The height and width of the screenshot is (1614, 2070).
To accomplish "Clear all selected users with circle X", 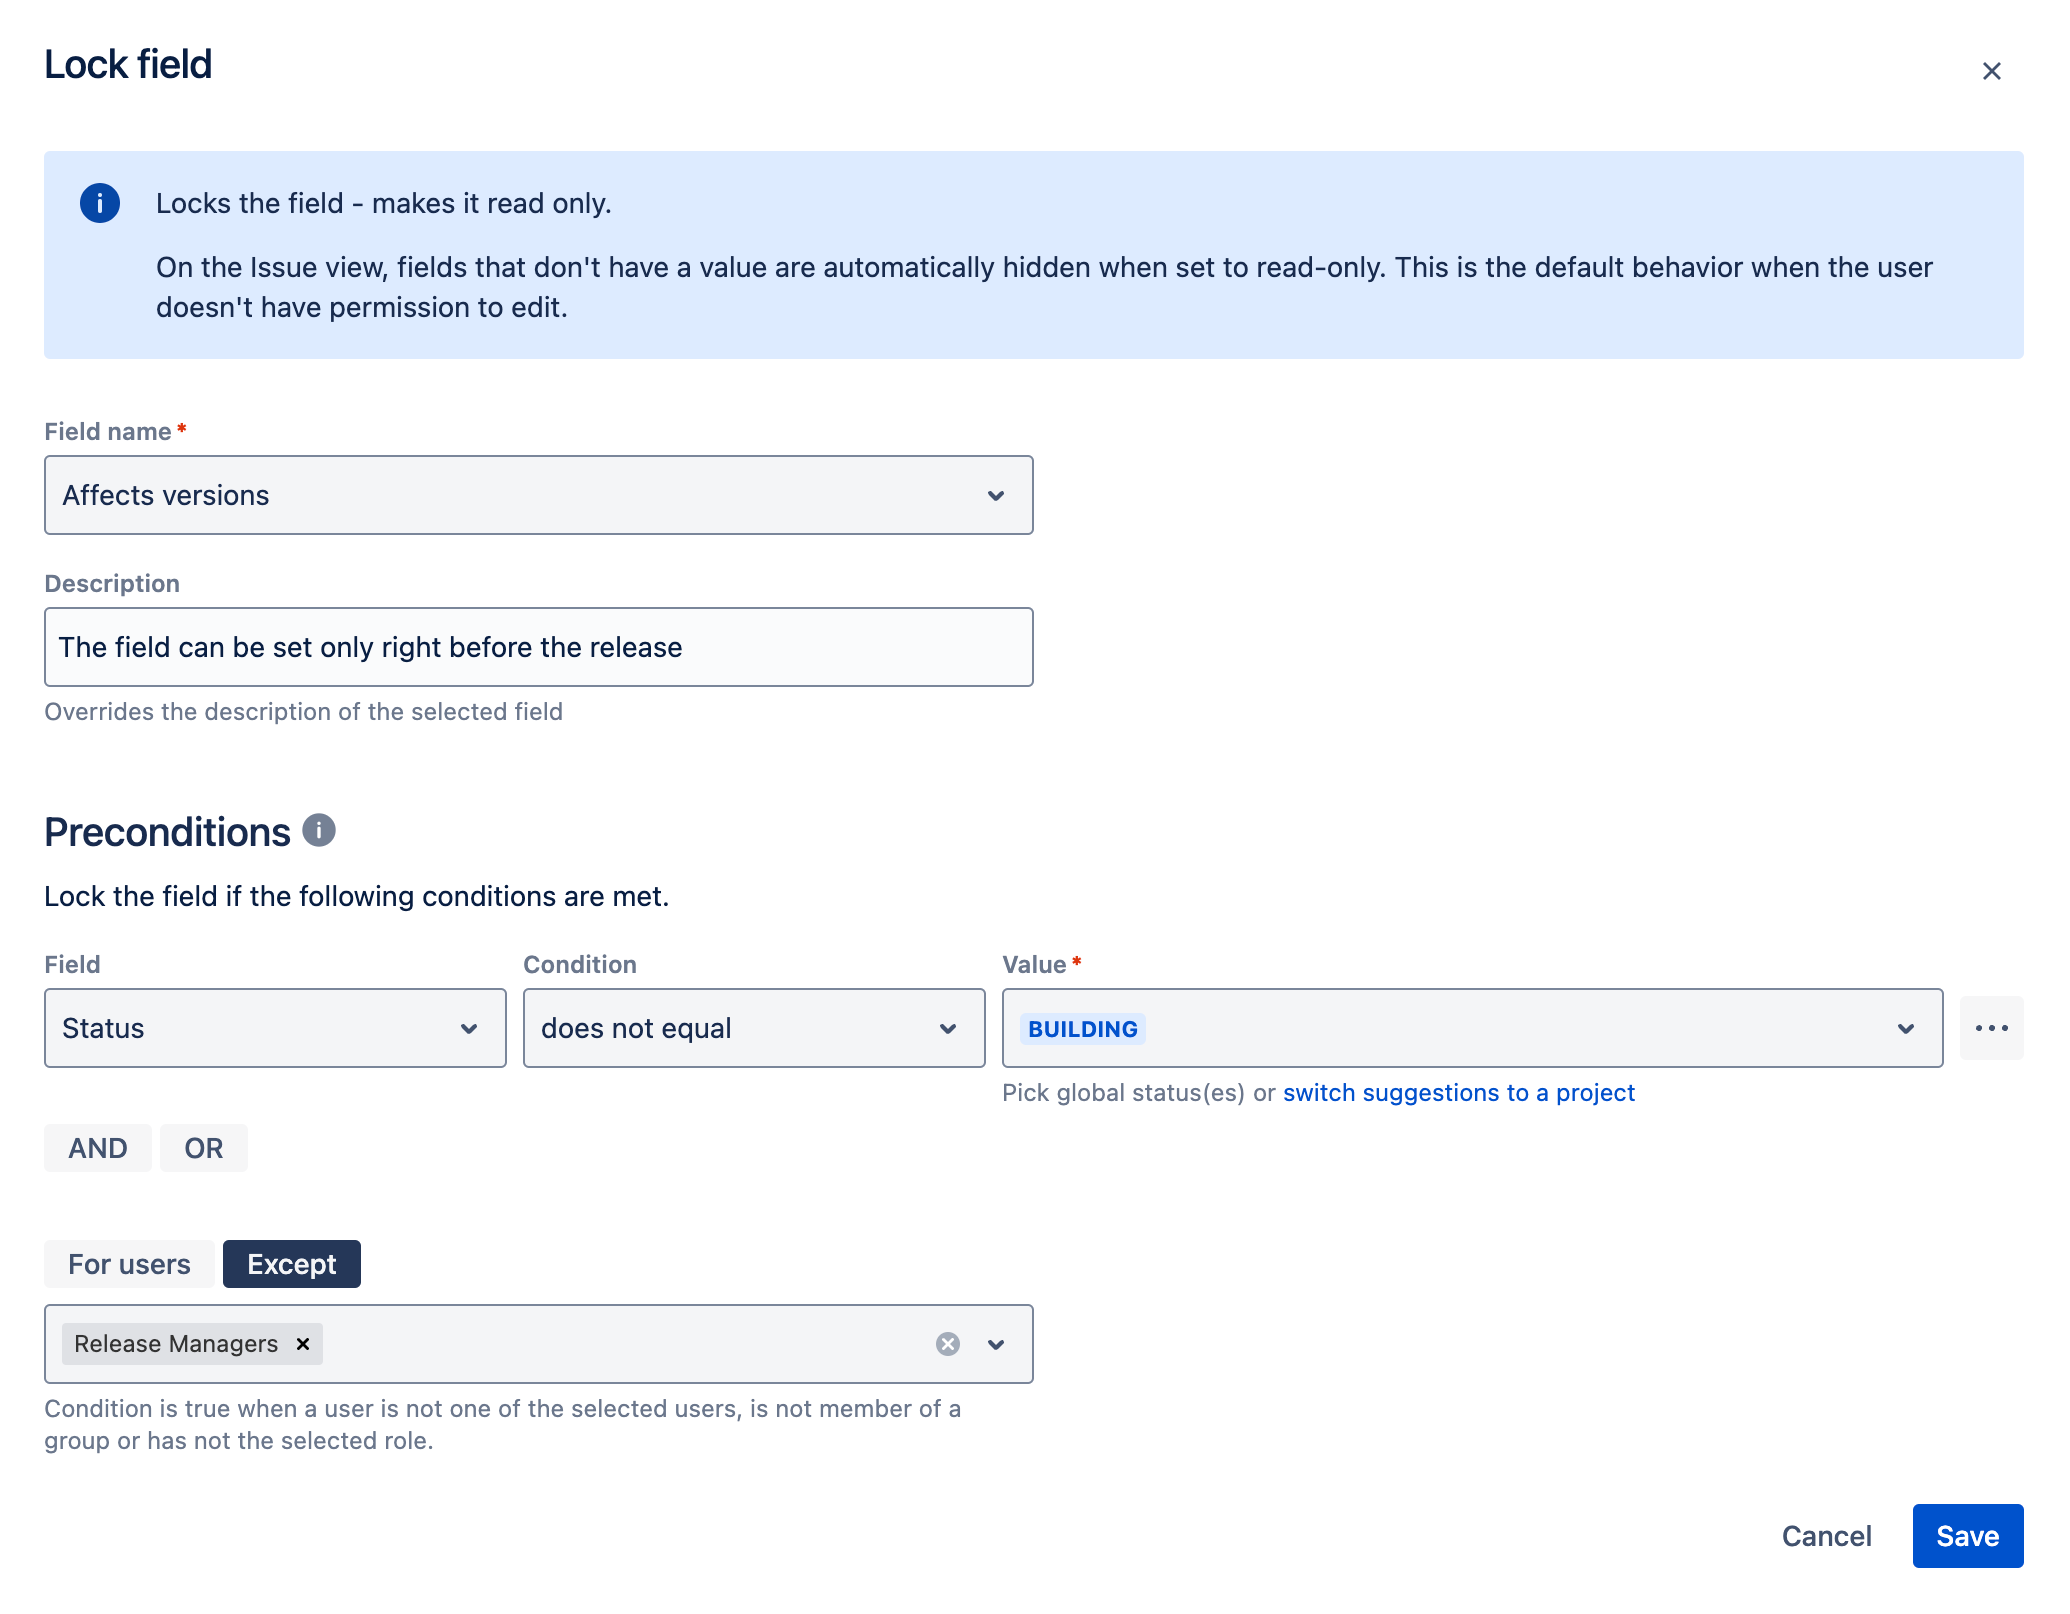I will click(x=947, y=1344).
